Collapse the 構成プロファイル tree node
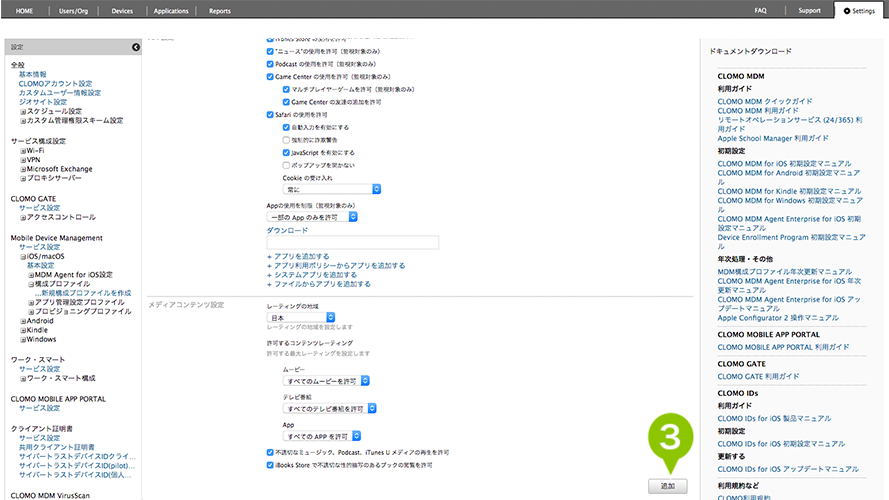889x500 pixels. coord(31,284)
